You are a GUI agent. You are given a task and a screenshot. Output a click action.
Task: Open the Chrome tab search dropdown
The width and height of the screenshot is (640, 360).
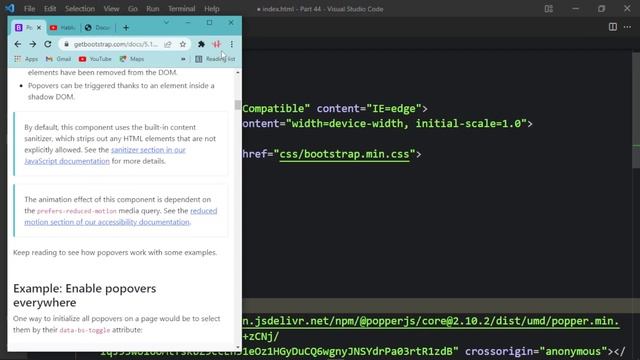(x=166, y=22)
